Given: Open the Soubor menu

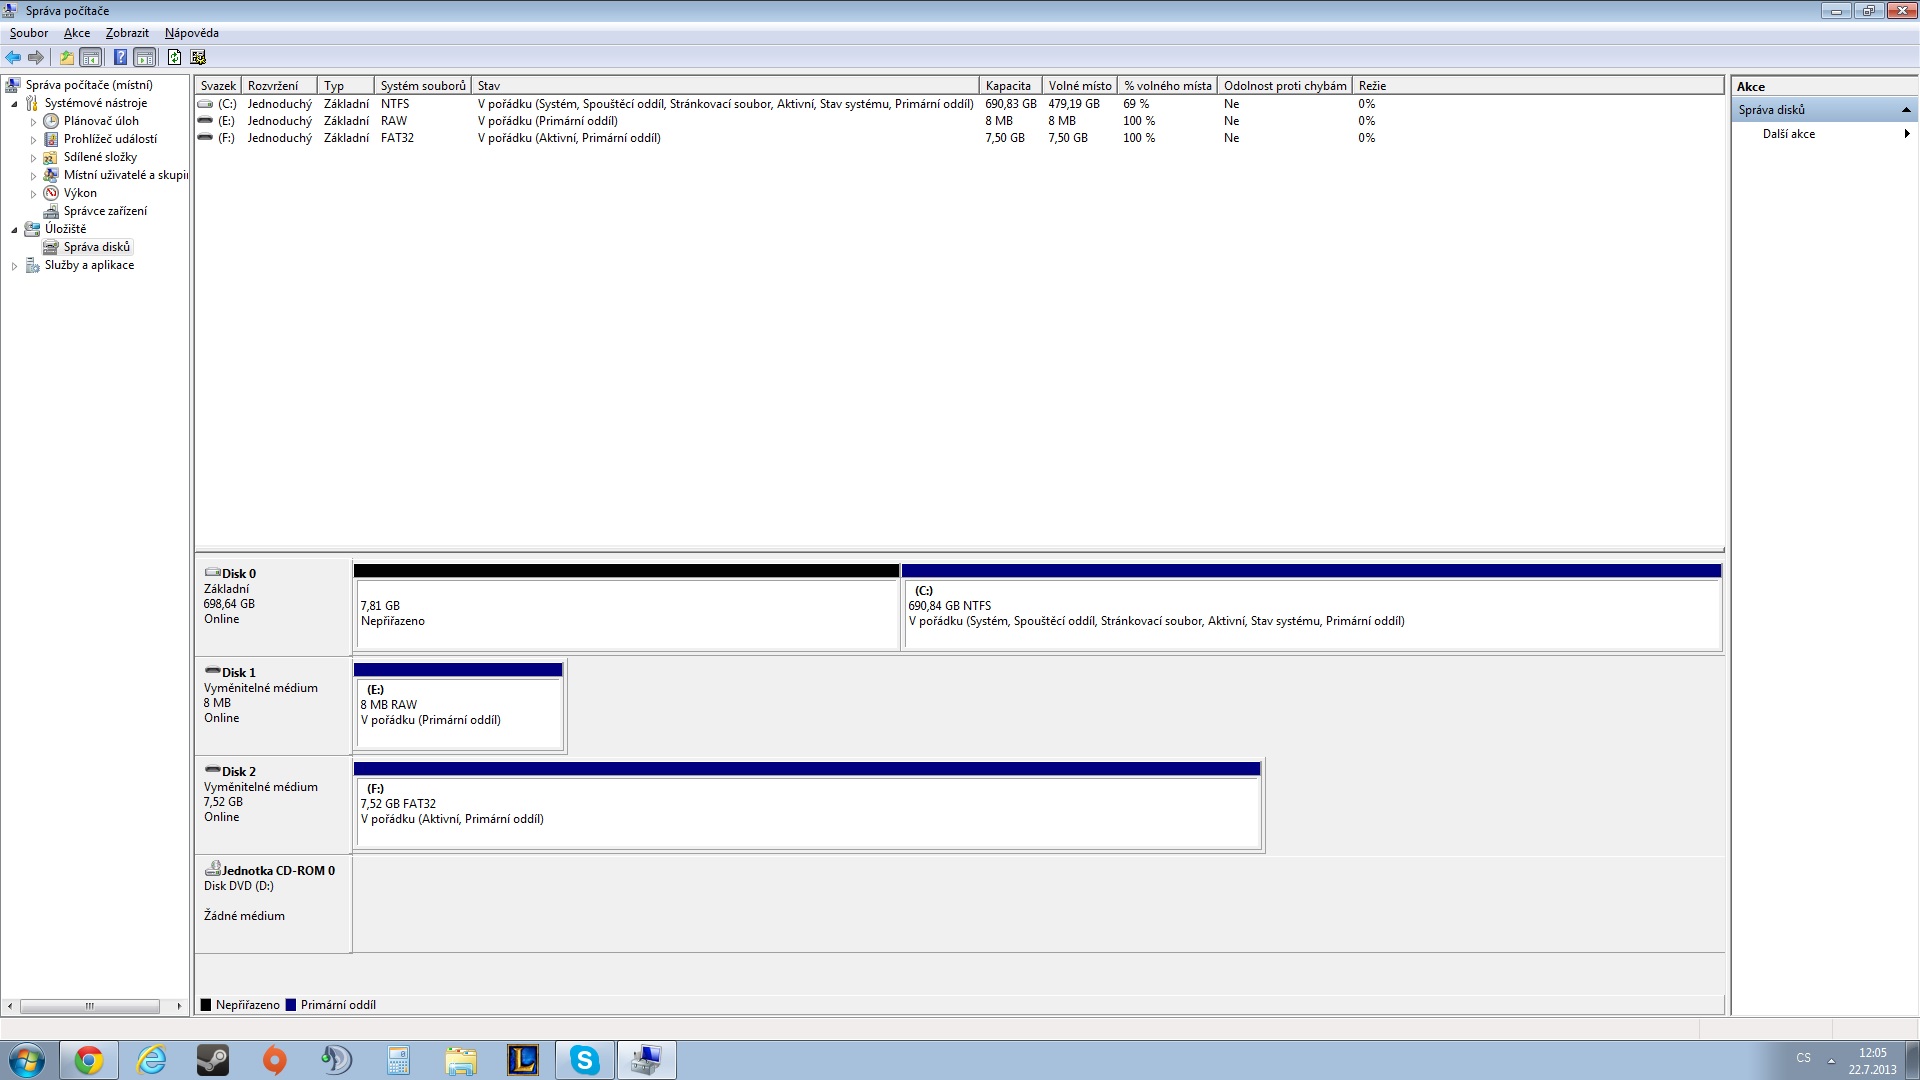Looking at the screenshot, I should 29,33.
